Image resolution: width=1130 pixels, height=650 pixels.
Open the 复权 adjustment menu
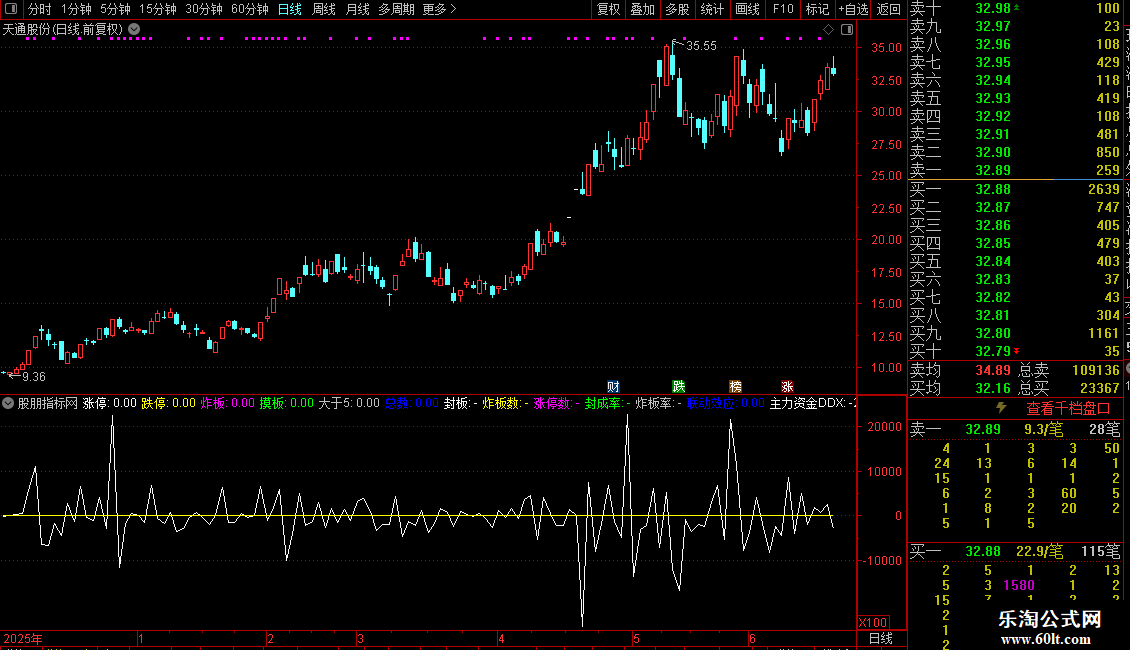(x=608, y=9)
